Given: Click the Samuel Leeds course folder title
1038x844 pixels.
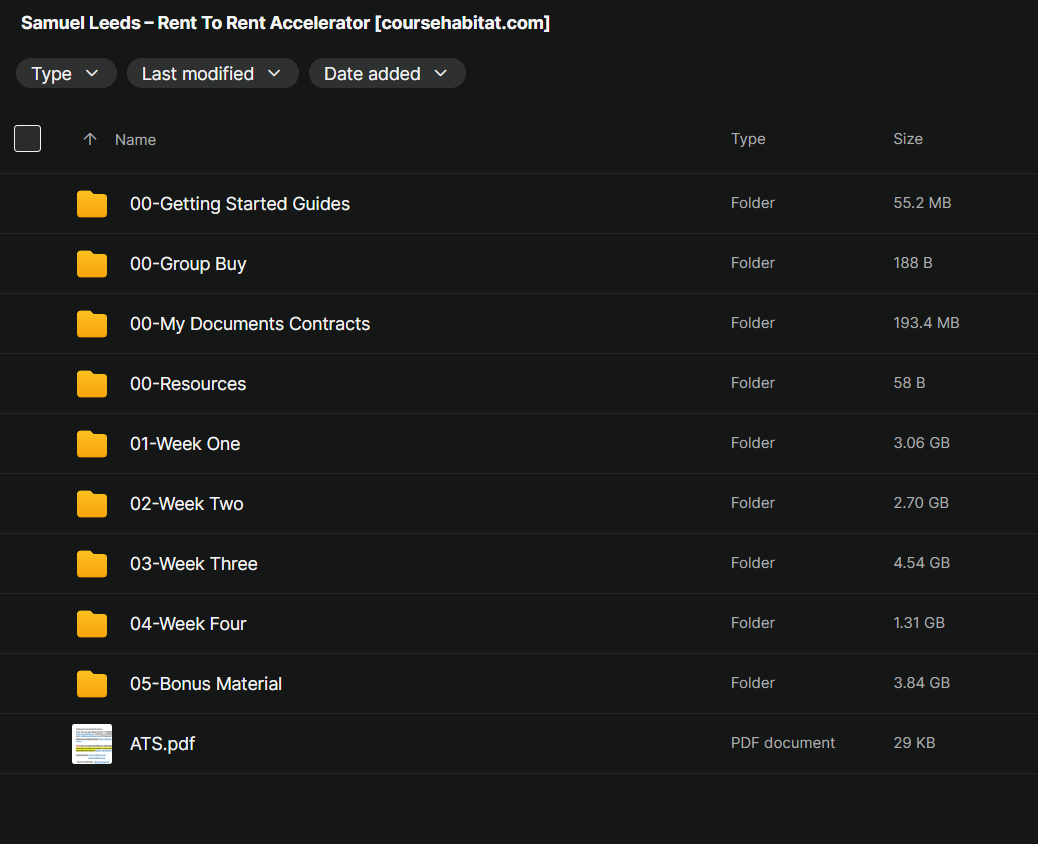Looking at the screenshot, I should 285,23.
